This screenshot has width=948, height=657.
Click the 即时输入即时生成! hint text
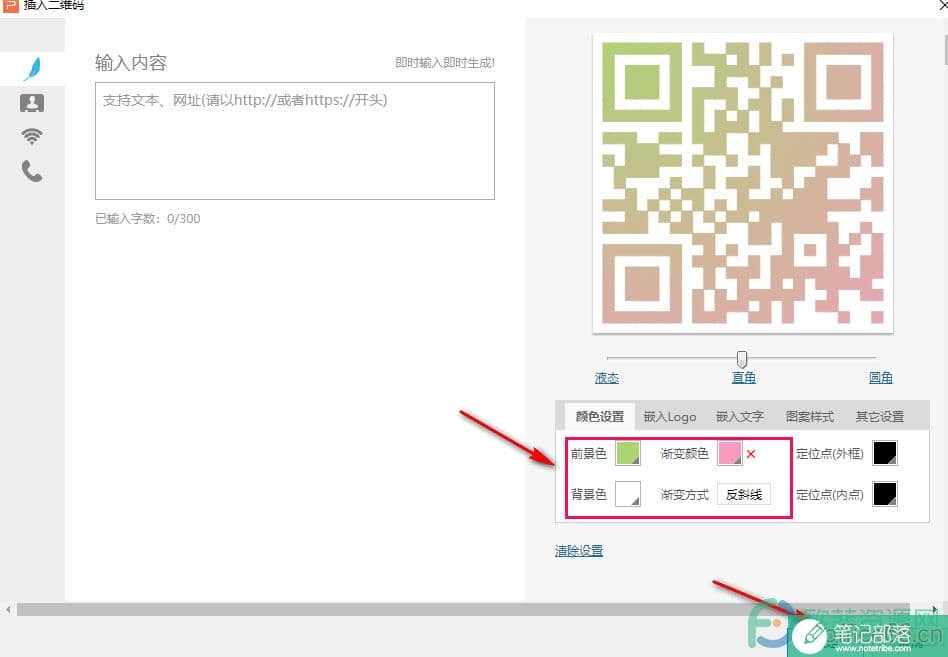(445, 63)
